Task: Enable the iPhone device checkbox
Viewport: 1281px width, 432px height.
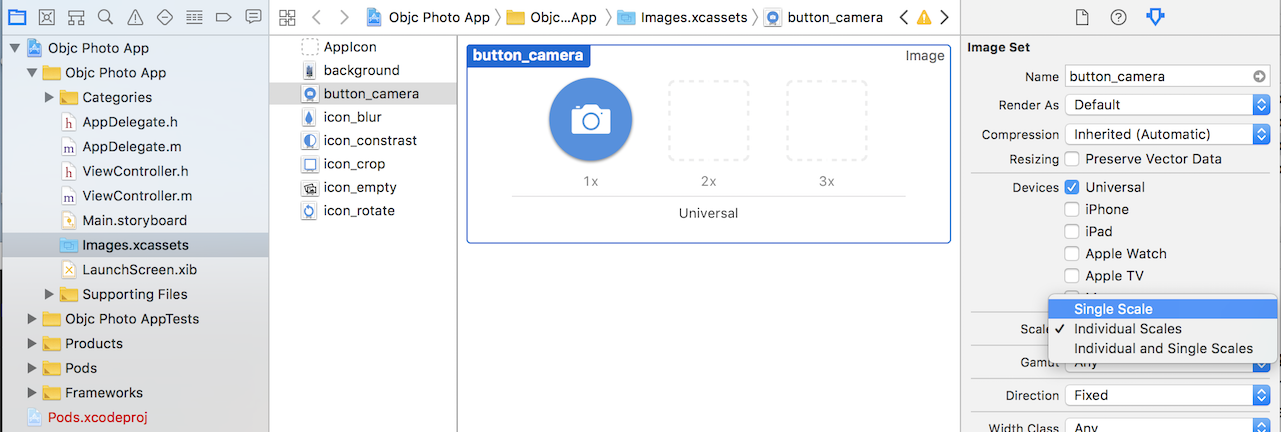Action: tap(1072, 209)
